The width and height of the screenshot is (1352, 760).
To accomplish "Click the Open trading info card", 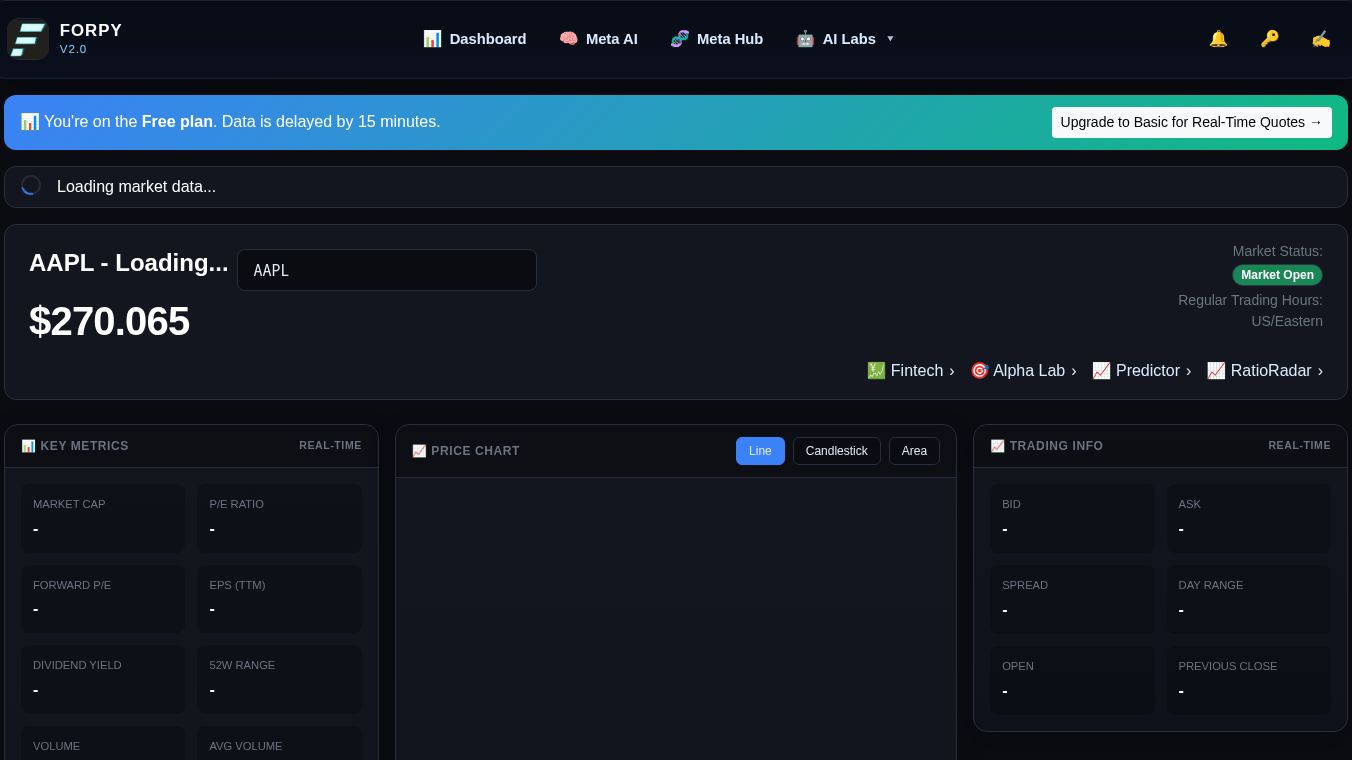I will [x=1072, y=680].
